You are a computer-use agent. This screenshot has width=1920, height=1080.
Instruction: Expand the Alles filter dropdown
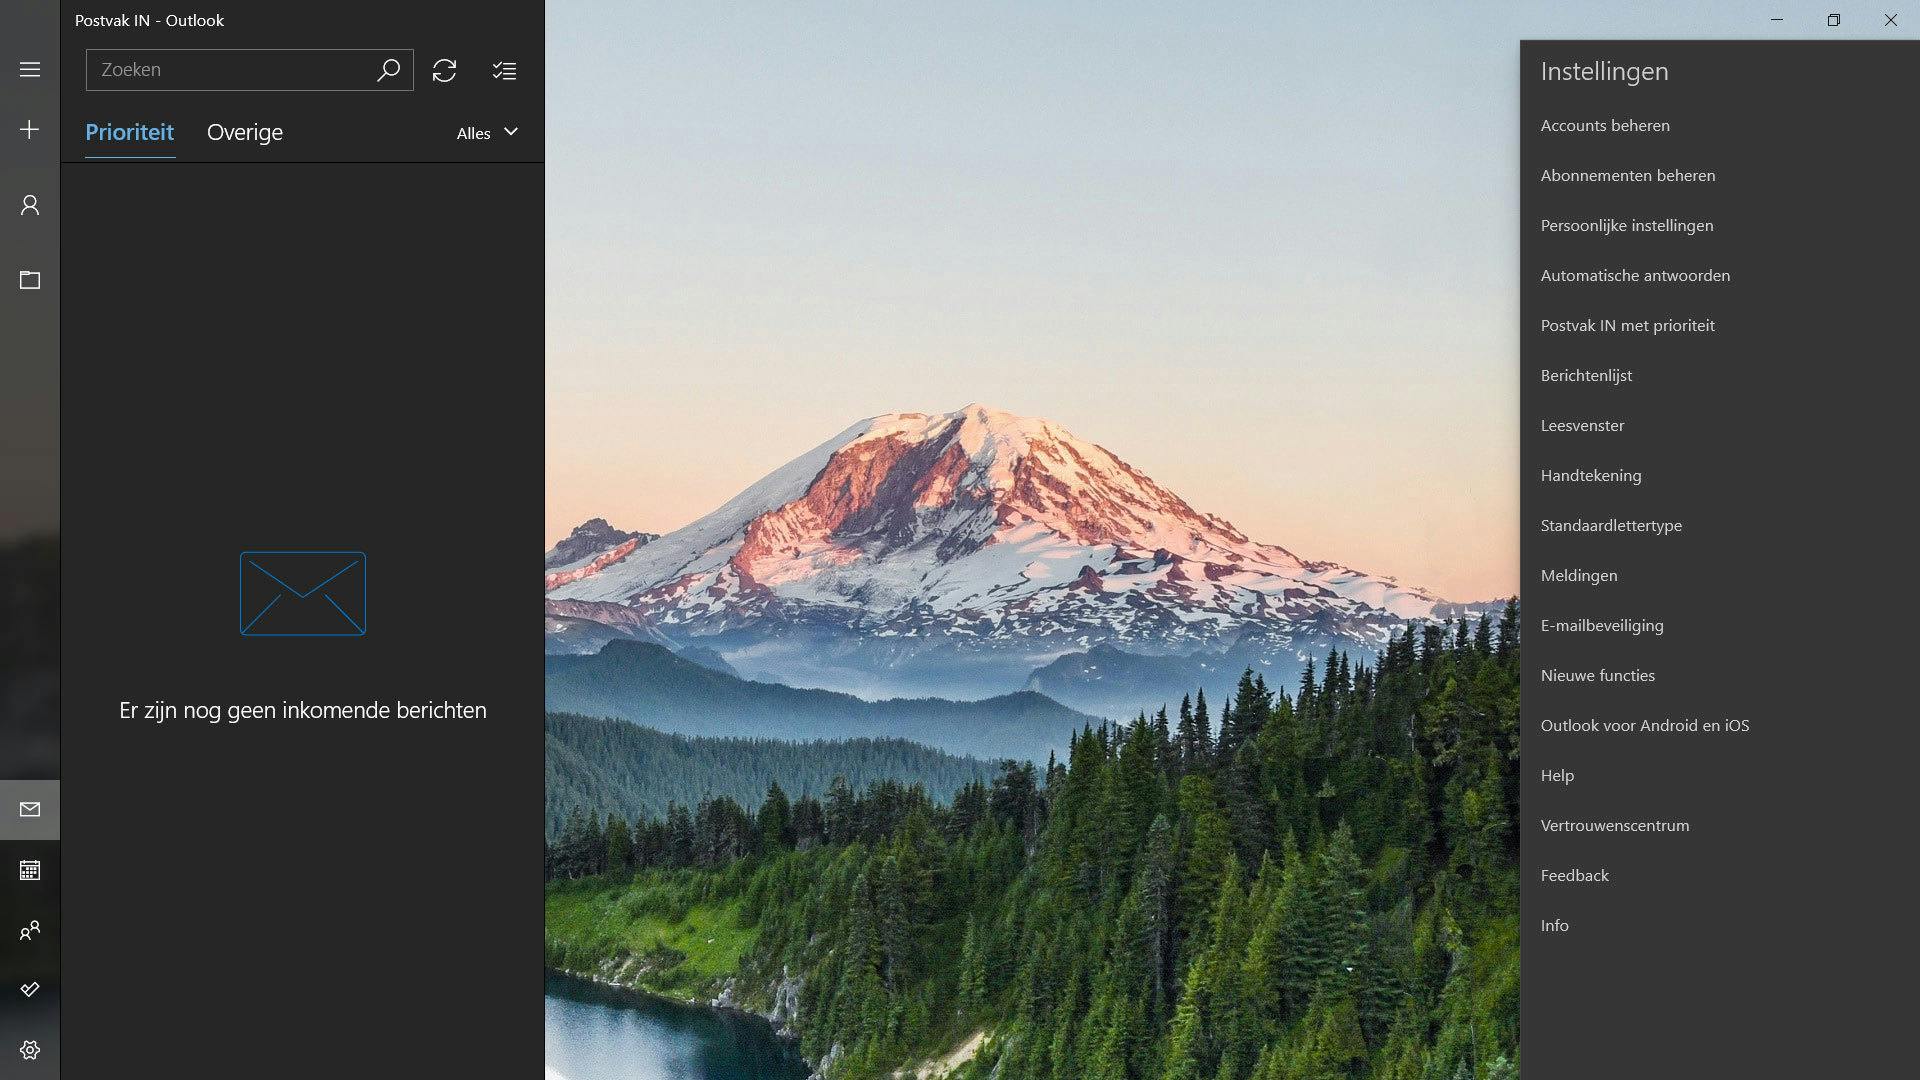point(487,133)
